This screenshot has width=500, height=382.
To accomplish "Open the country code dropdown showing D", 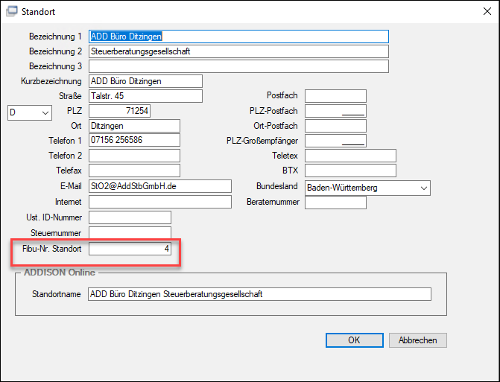I will pyautogui.click(x=29, y=113).
